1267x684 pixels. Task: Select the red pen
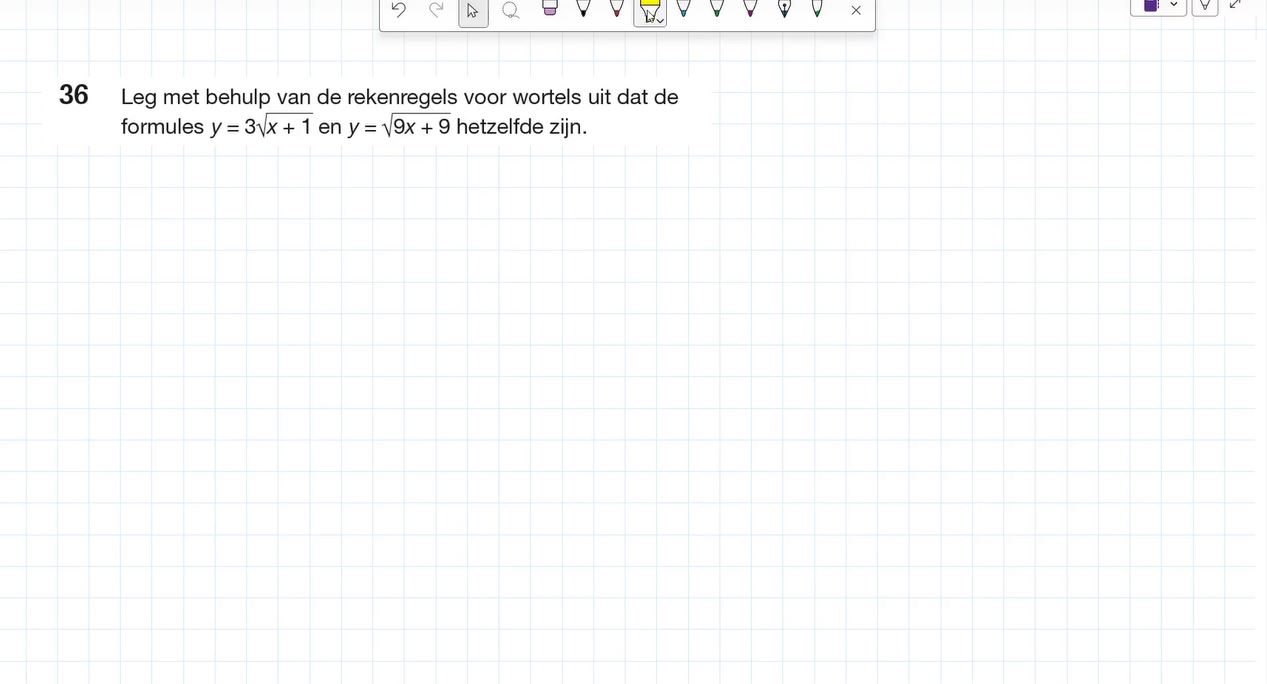pos(616,8)
